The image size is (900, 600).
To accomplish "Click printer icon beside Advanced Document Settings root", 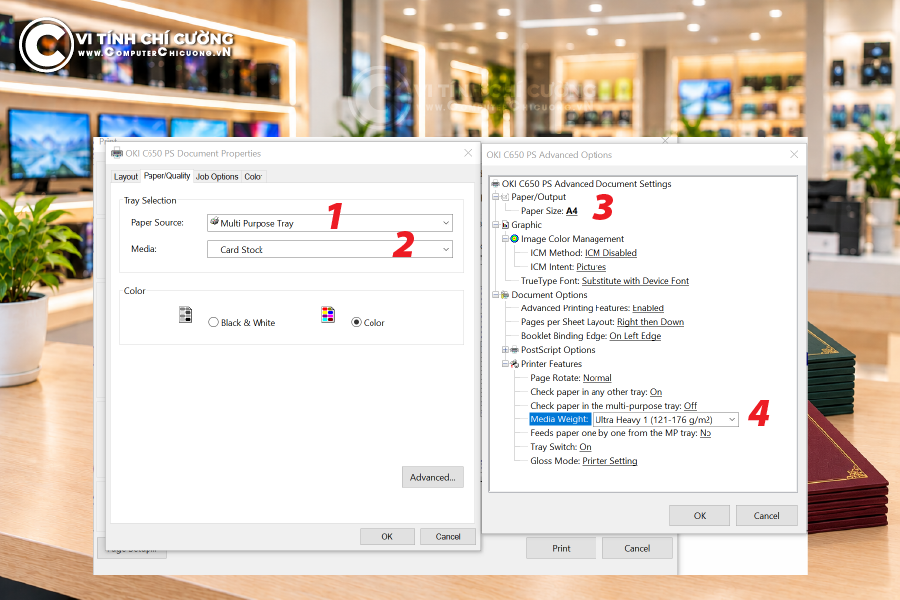I will coord(495,184).
